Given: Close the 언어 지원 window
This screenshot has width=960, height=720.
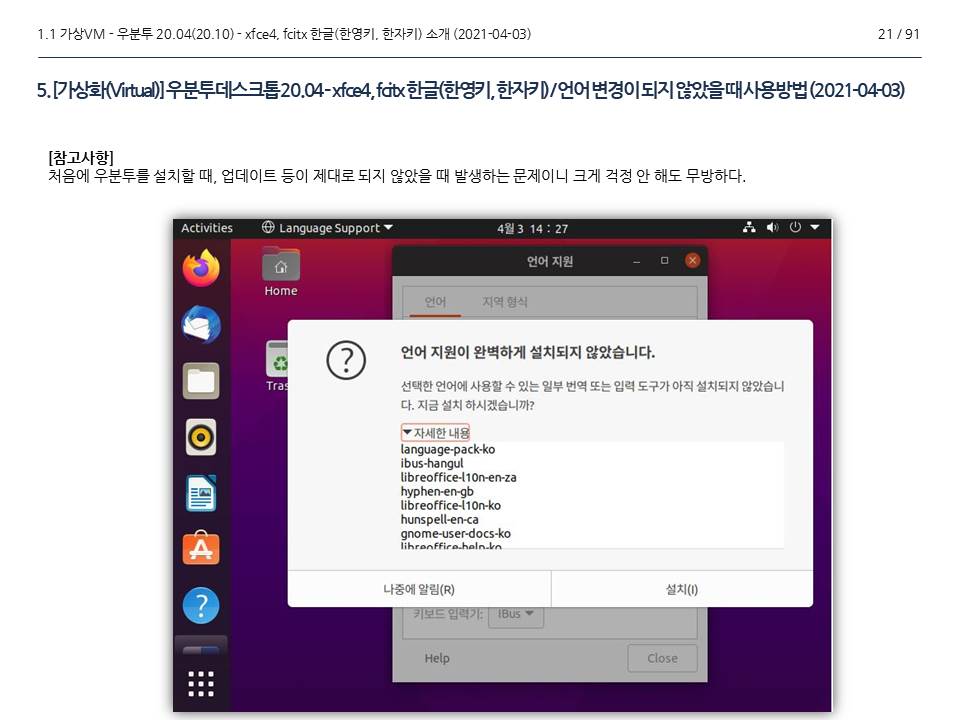Looking at the screenshot, I should [x=692, y=261].
